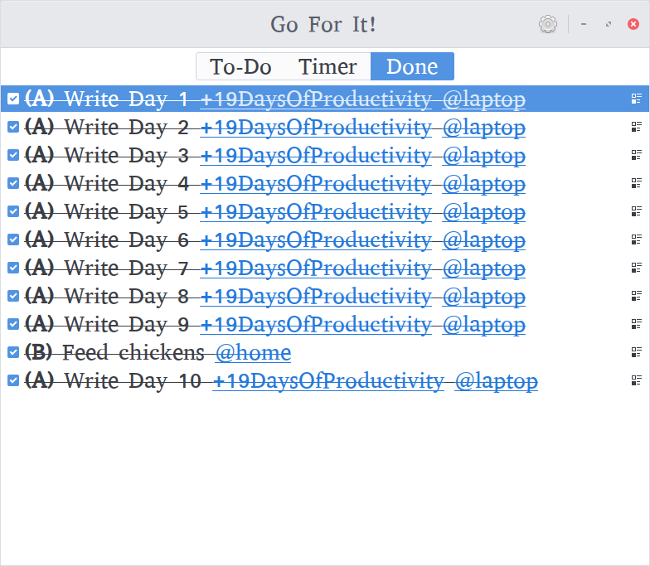
Task: Click drag handle icon on Feed chickens row
Action: coord(636,352)
